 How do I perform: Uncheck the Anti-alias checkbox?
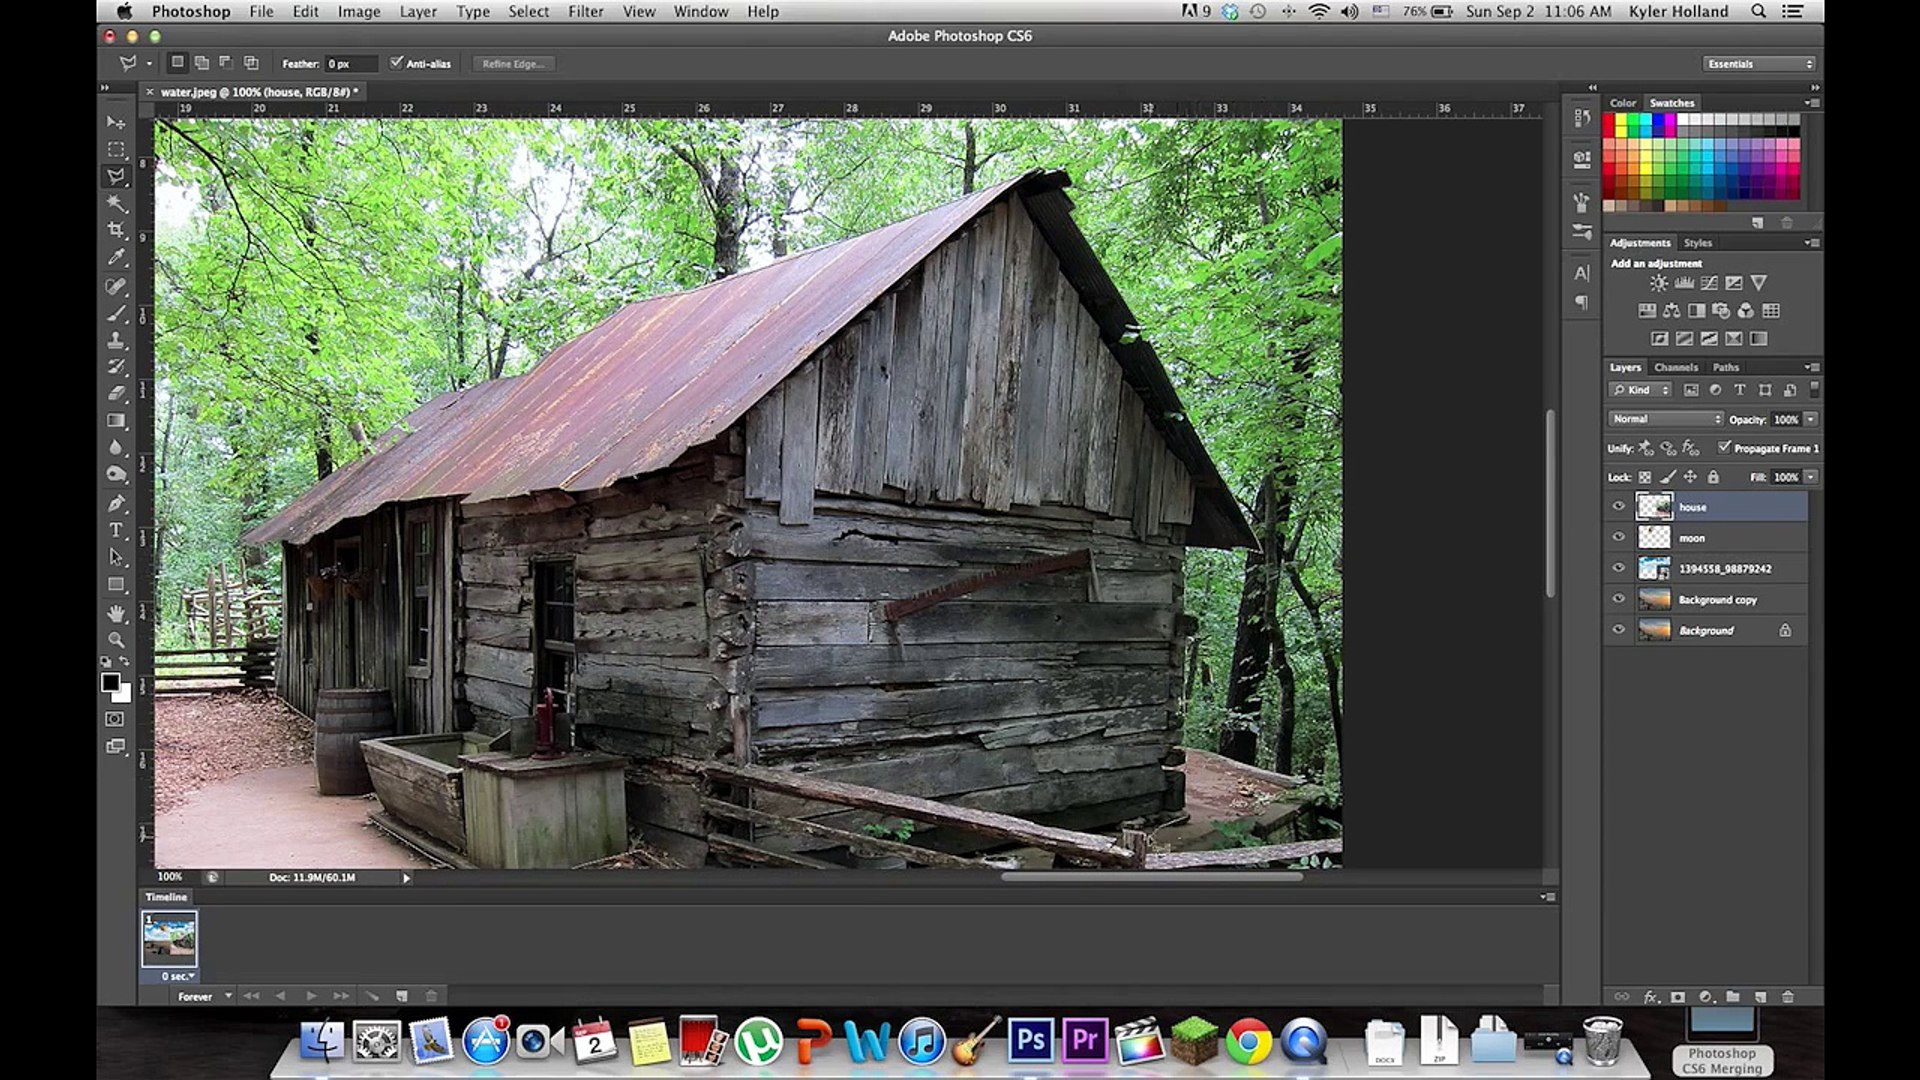coord(397,63)
